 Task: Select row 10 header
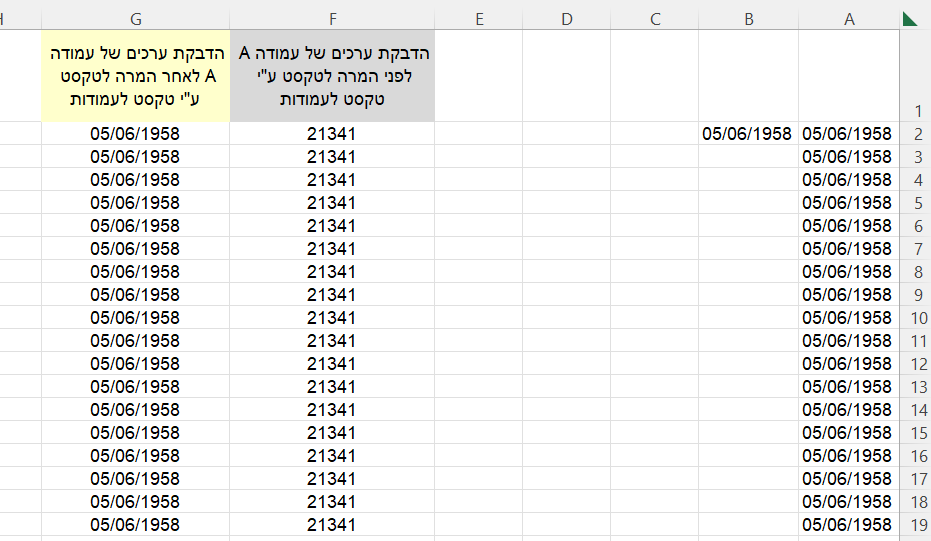[915, 318]
